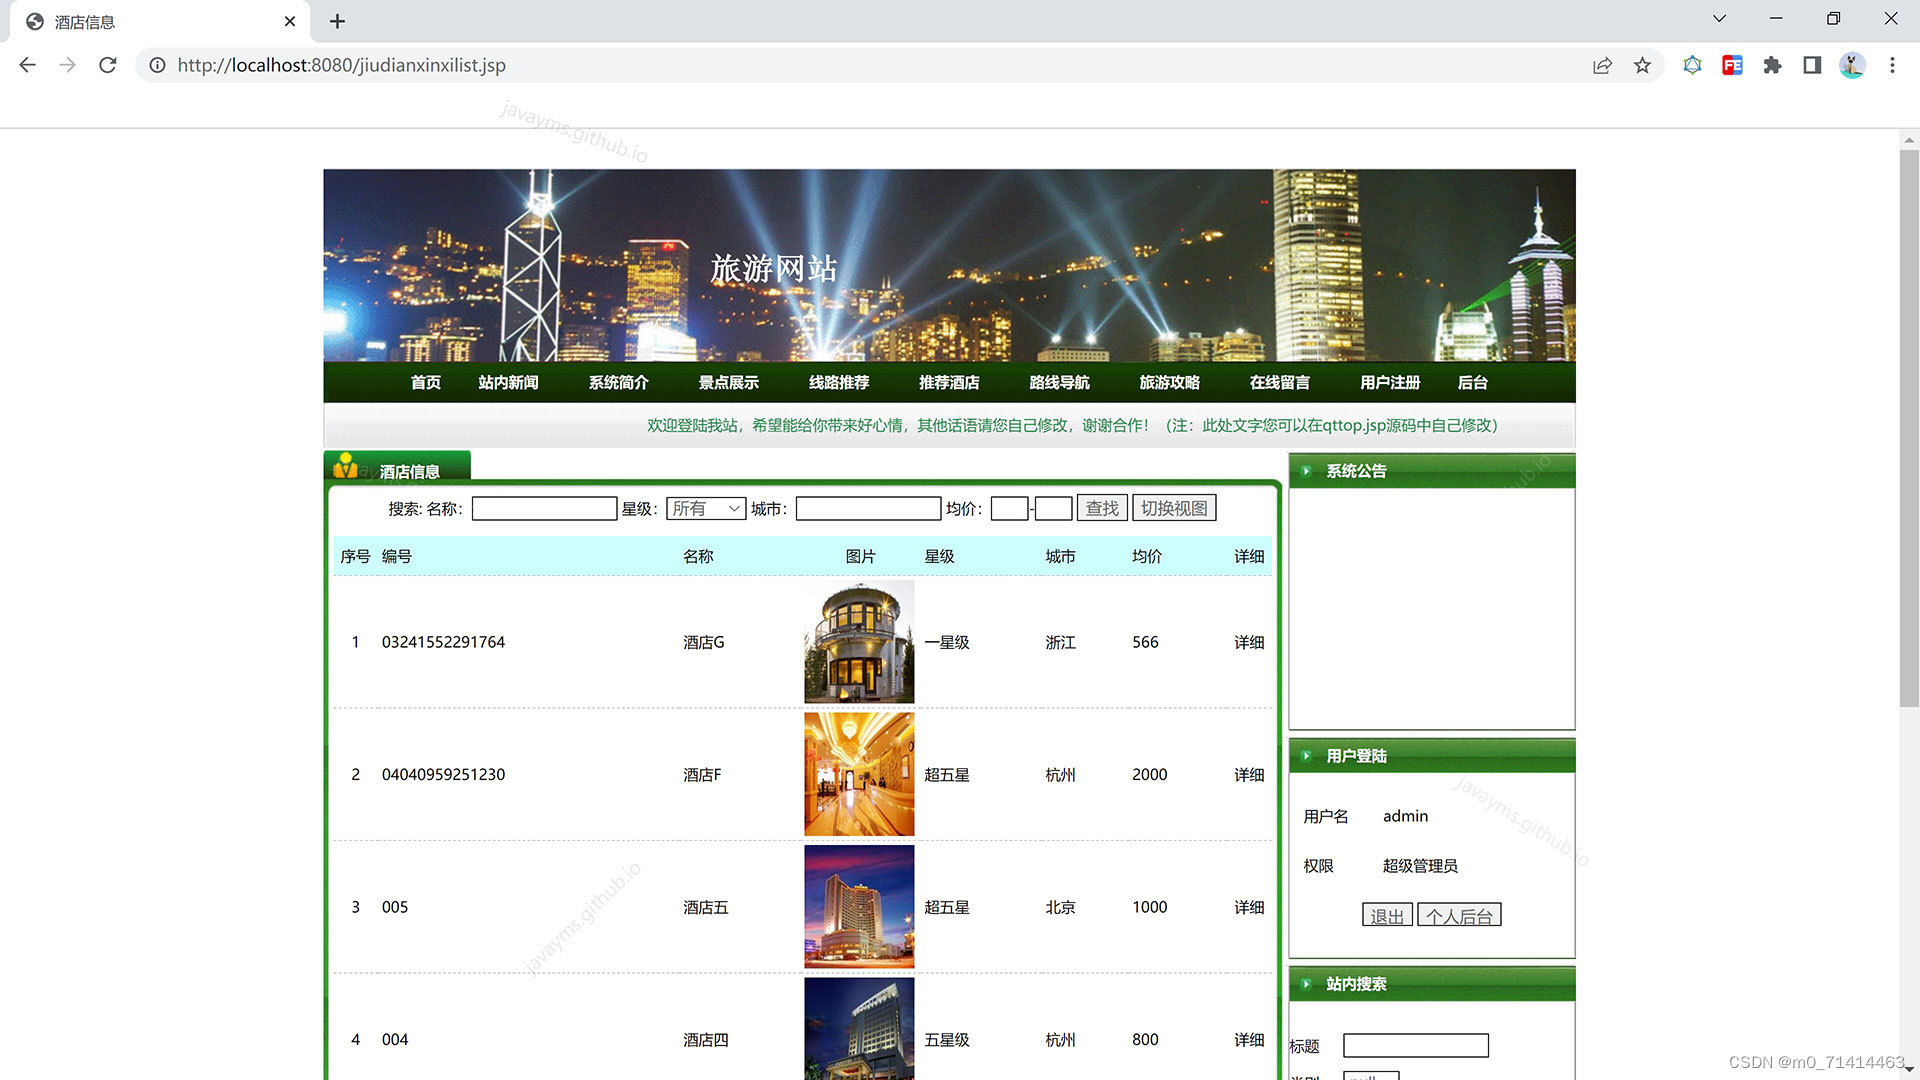Open the share page icon
1920x1080 pixels.
tap(1602, 65)
